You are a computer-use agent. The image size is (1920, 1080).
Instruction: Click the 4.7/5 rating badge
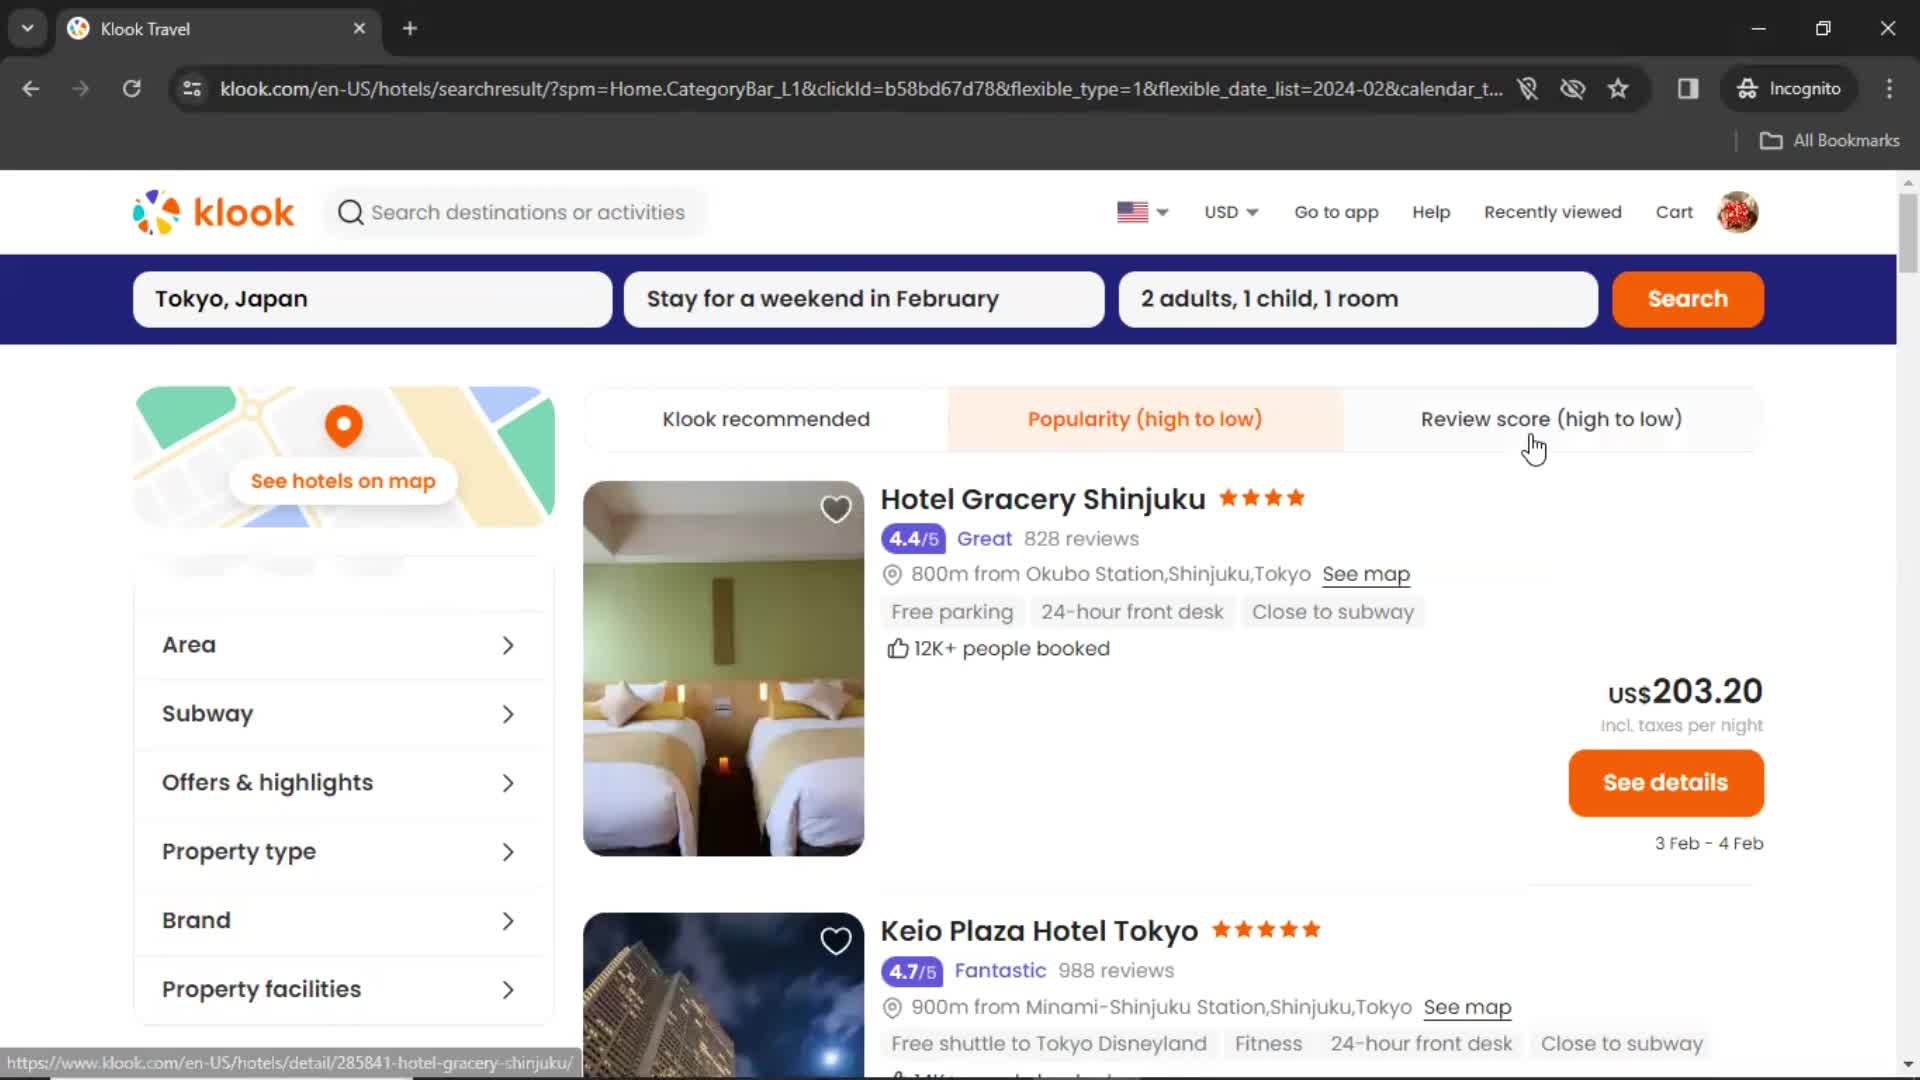tap(912, 971)
